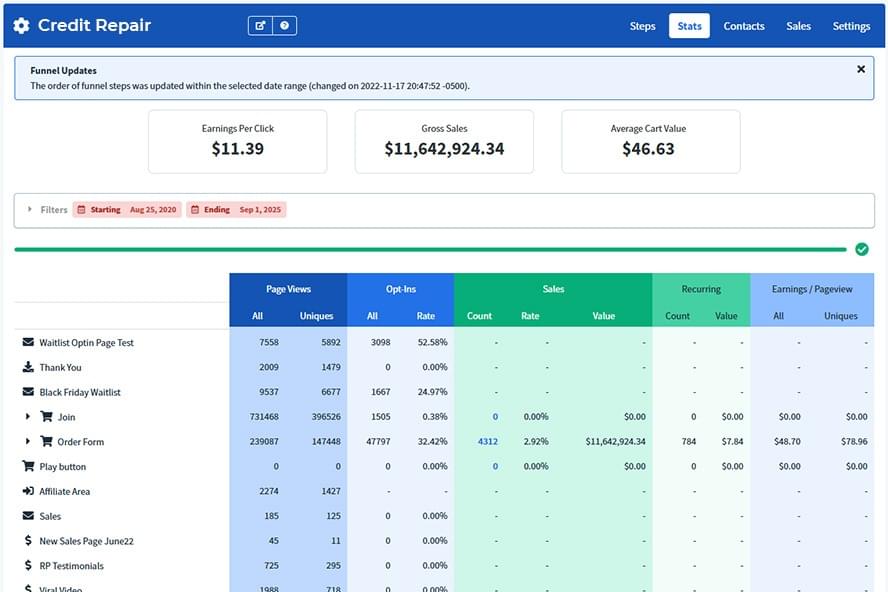Click the download icon next to Thank You
Screen dimensions: 888x592
pyautogui.click(x=28, y=367)
